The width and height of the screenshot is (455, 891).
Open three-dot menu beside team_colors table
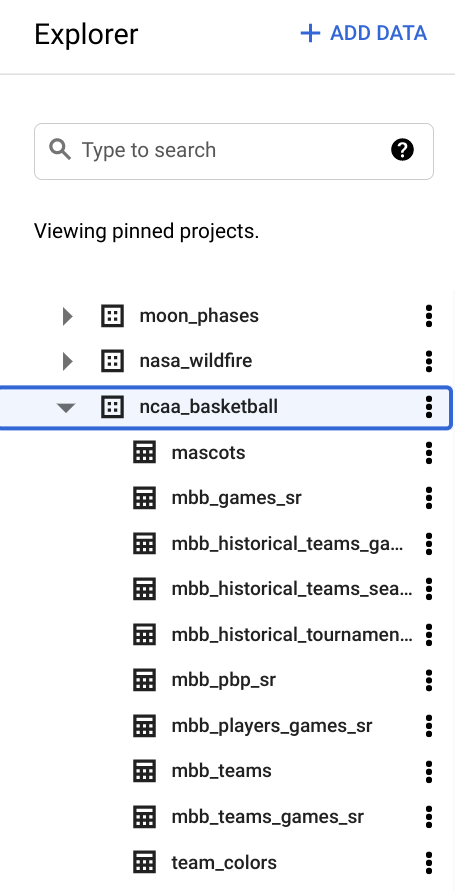[429, 863]
